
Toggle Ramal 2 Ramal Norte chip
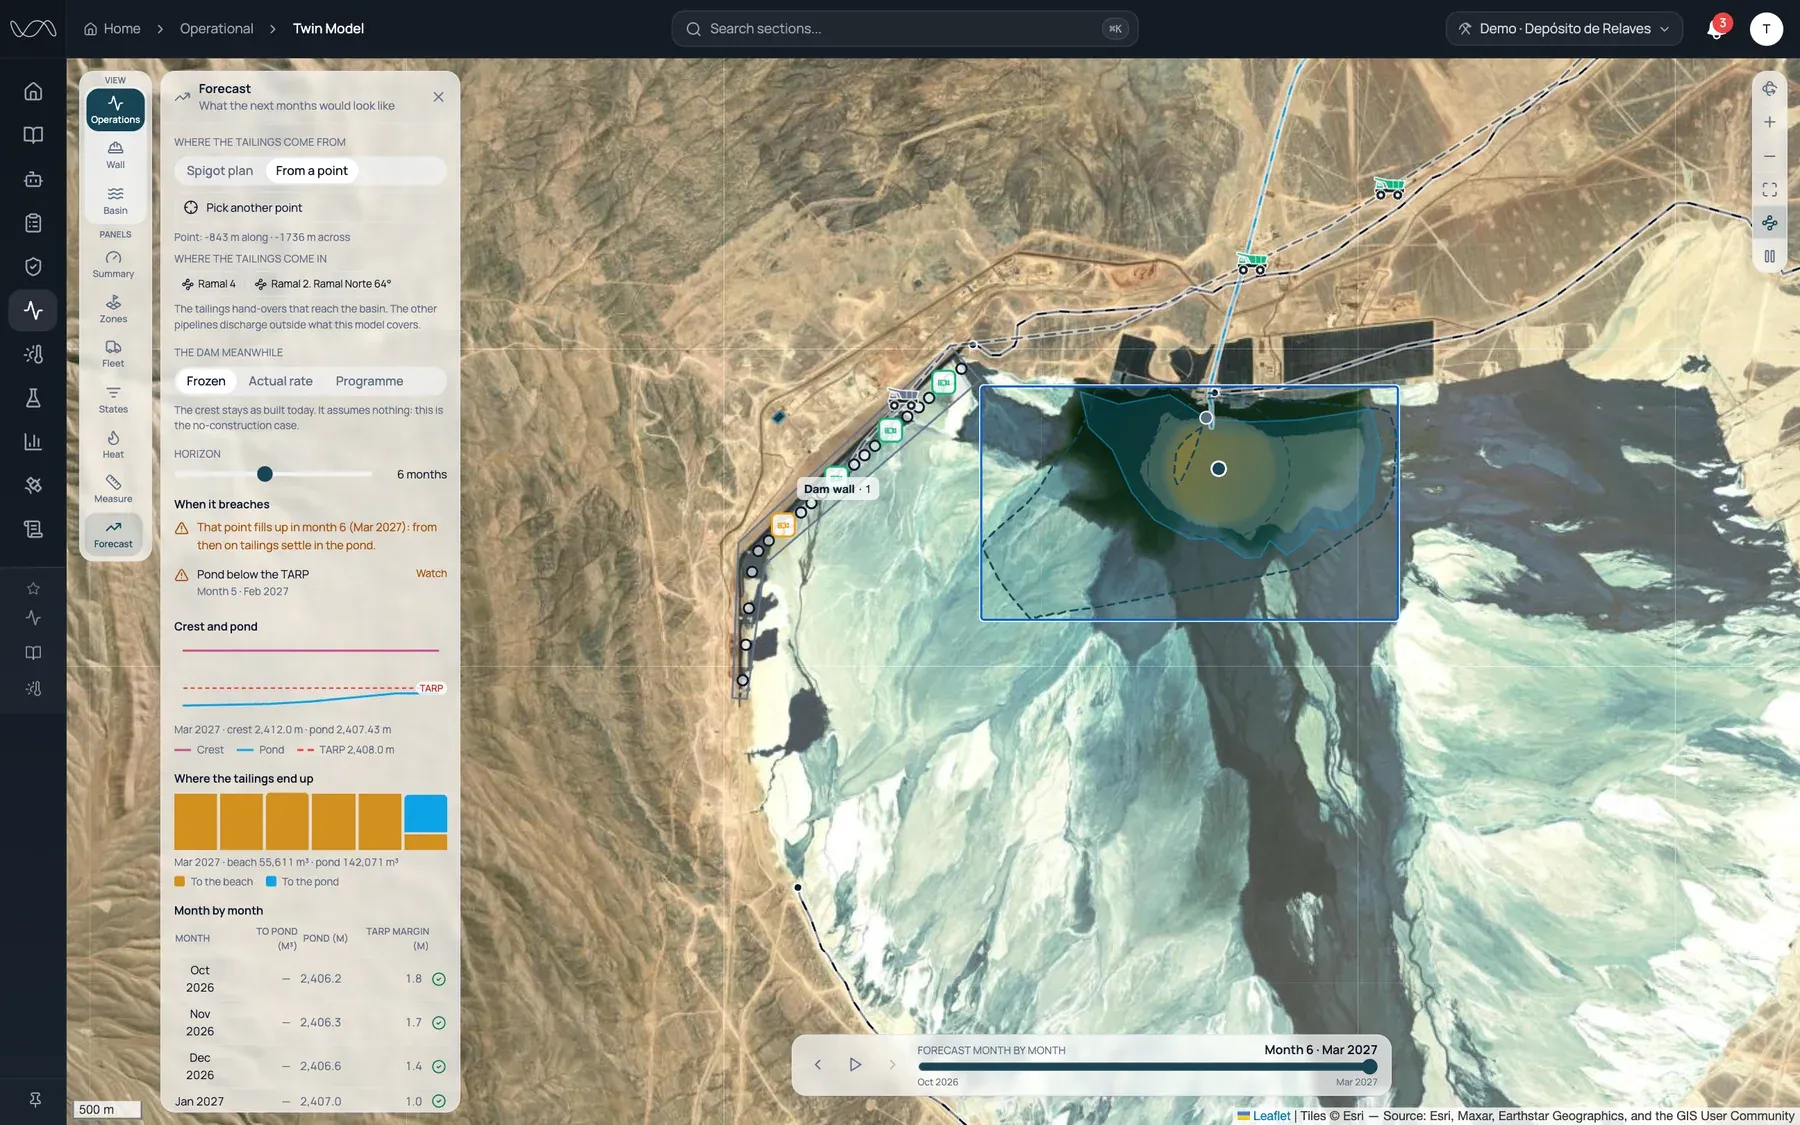pos(322,284)
